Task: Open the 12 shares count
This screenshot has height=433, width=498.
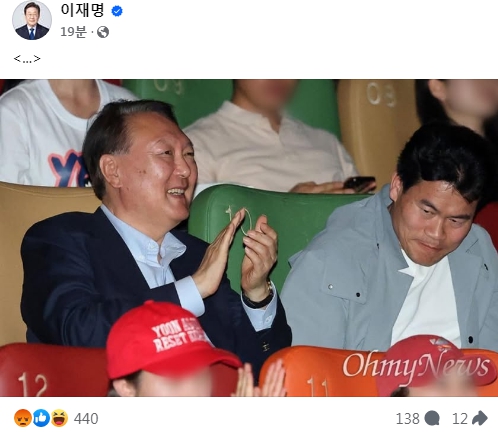Action: click(460, 419)
